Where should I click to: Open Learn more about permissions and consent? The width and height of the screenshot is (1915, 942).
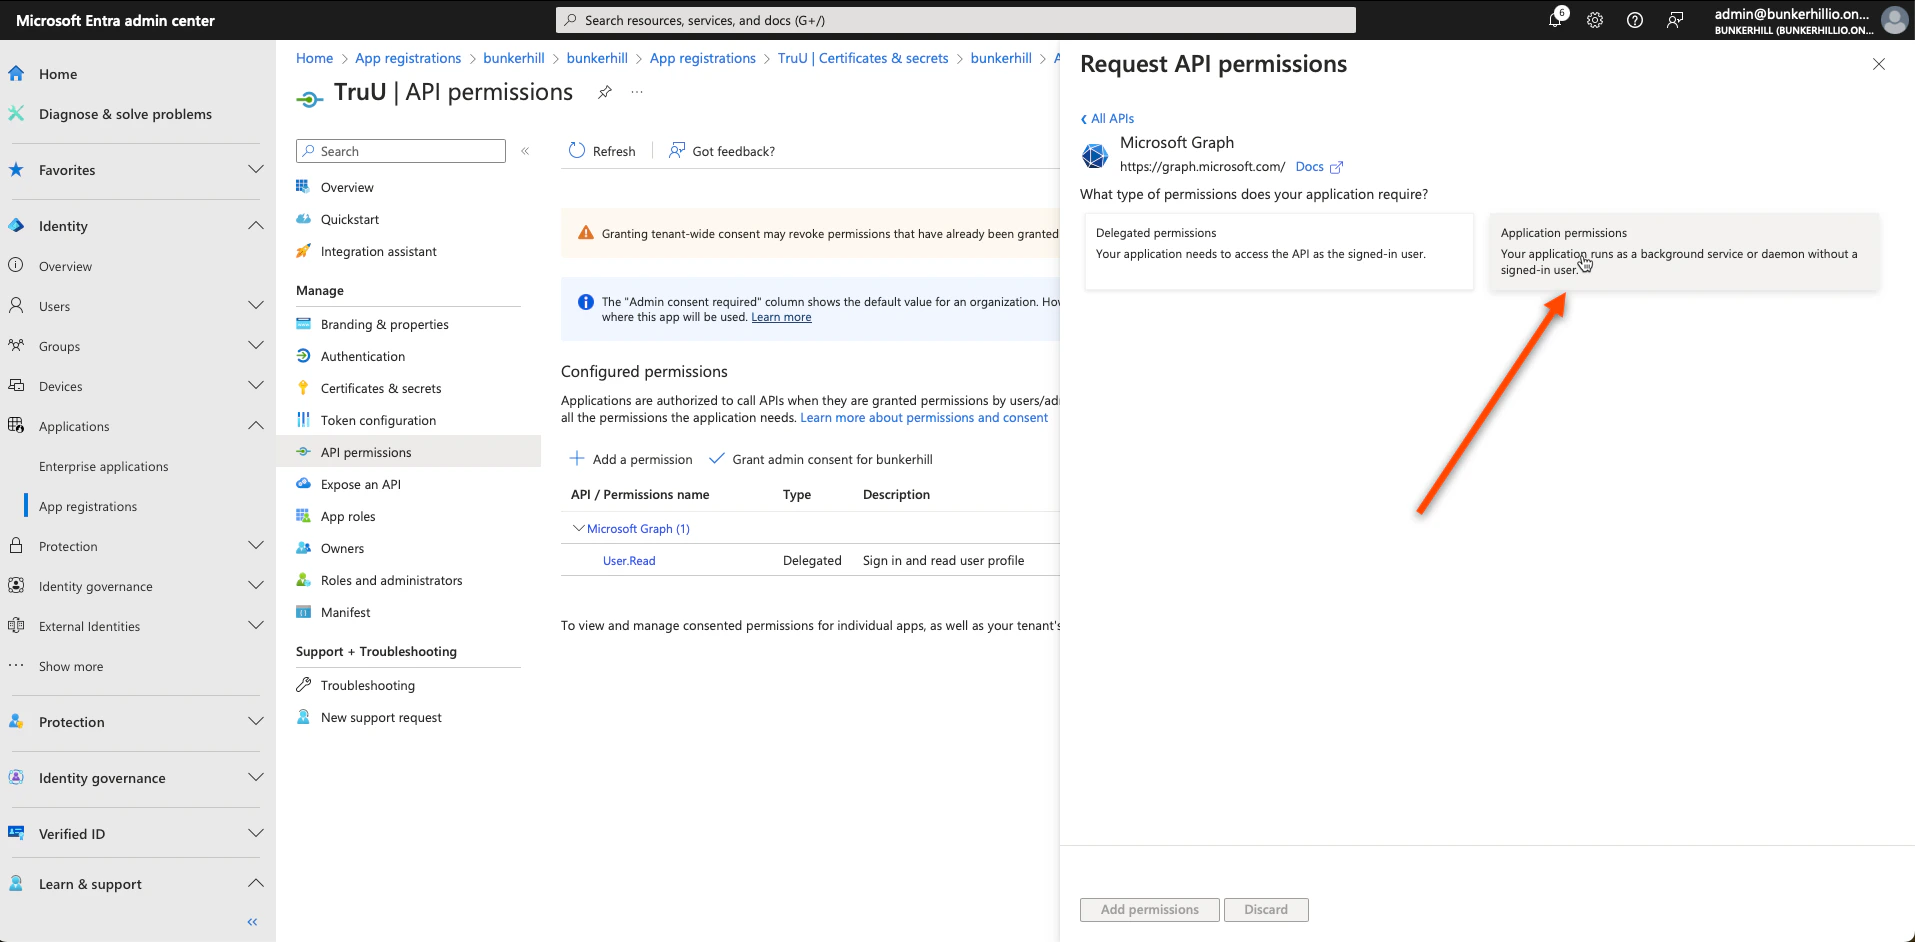924,418
